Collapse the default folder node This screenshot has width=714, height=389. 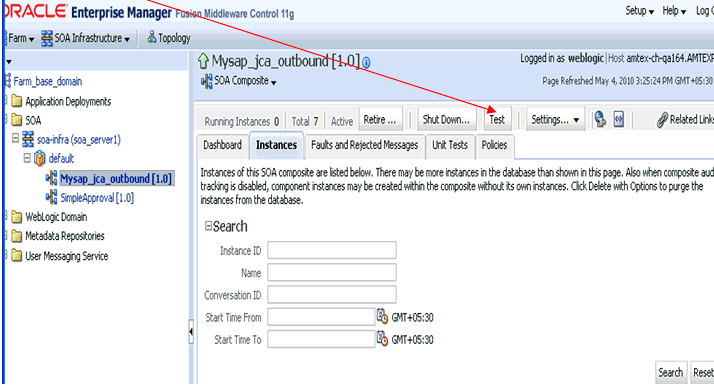click(x=27, y=158)
